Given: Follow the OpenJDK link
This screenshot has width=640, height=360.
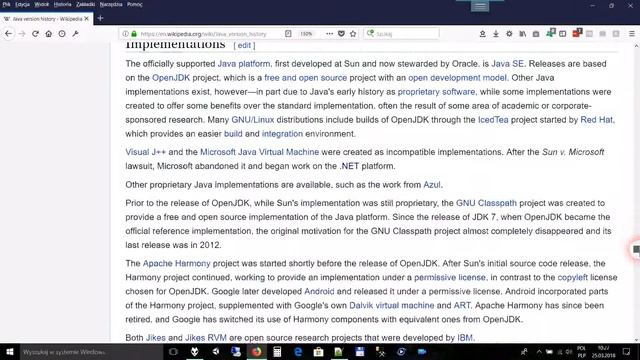Looking at the screenshot, I should [x=171, y=78].
